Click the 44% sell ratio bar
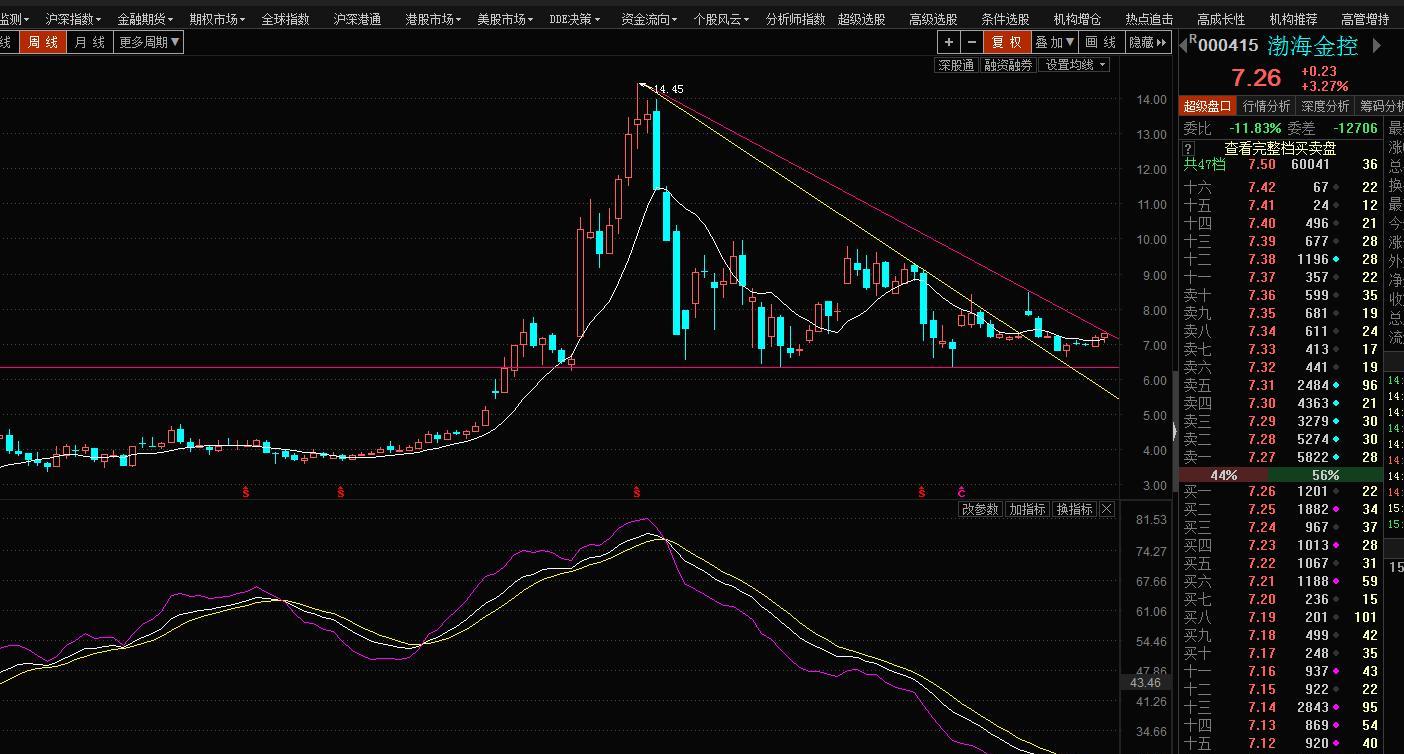 pyautogui.click(x=1224, y=475)
